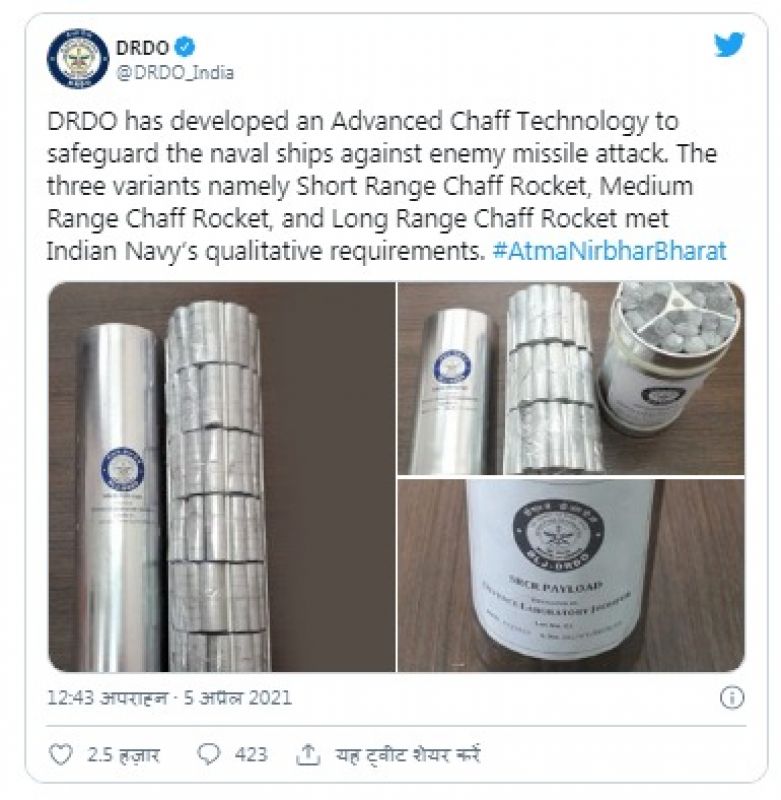This screenshot has height=800, width=781.
Task: View the 2.5 हज़ार likes count
Action: tap(123, 755)
